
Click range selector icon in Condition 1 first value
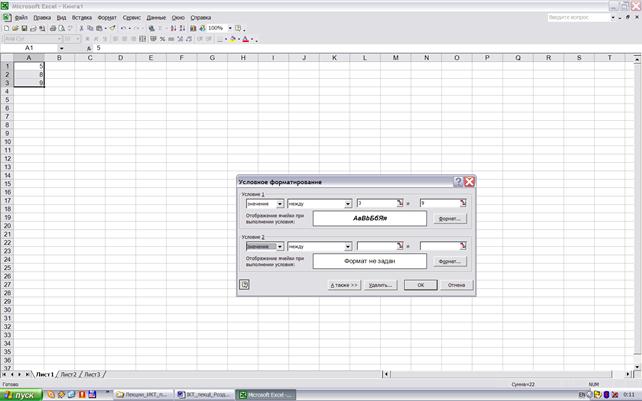click(x=400, y=203)
